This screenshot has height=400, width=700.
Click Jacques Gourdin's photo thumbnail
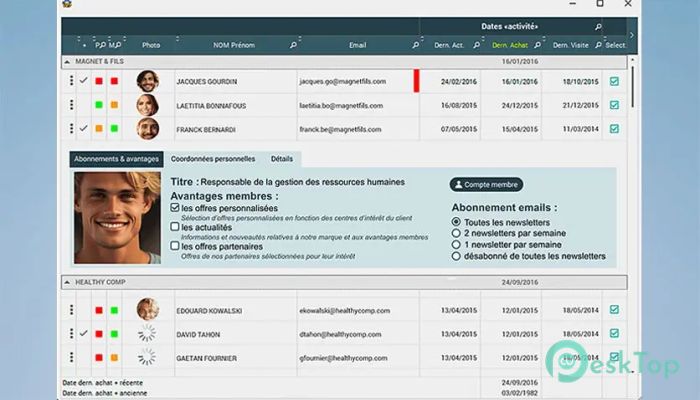click(148, 81)
